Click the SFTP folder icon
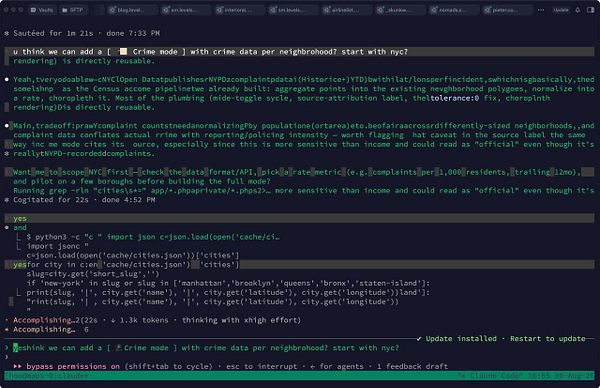 coord(65,10)
